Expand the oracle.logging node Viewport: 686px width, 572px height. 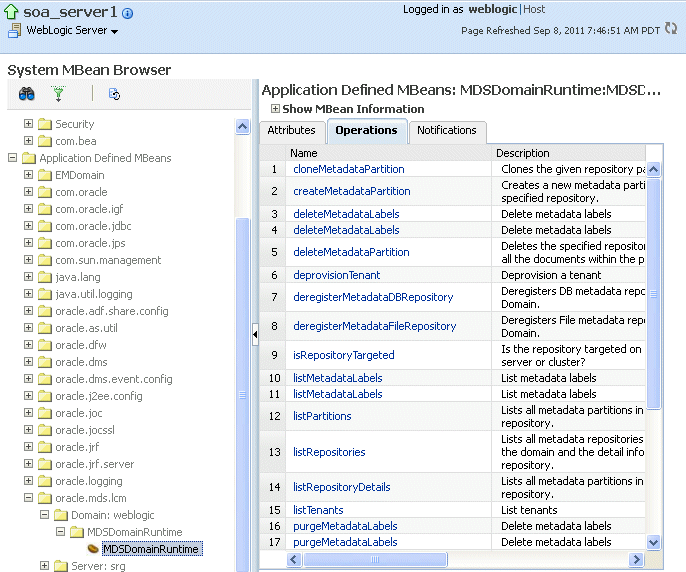click(28, 481)
